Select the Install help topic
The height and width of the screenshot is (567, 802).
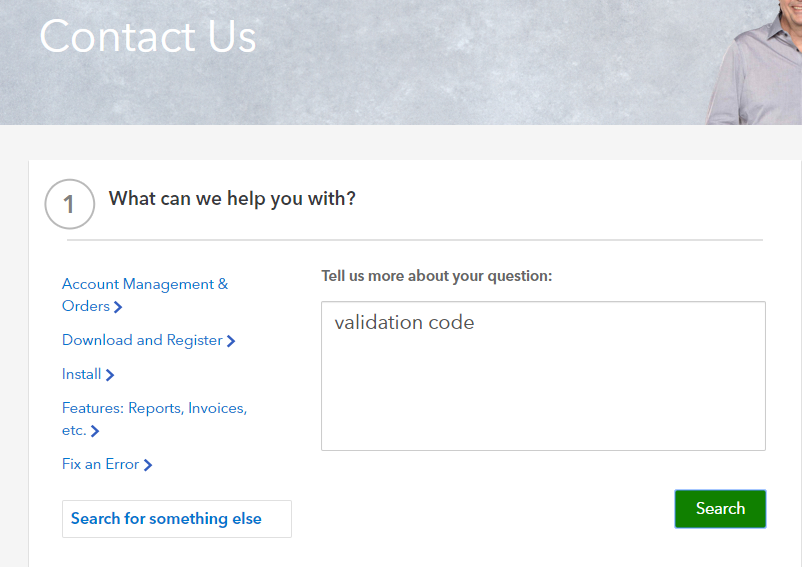82,374
